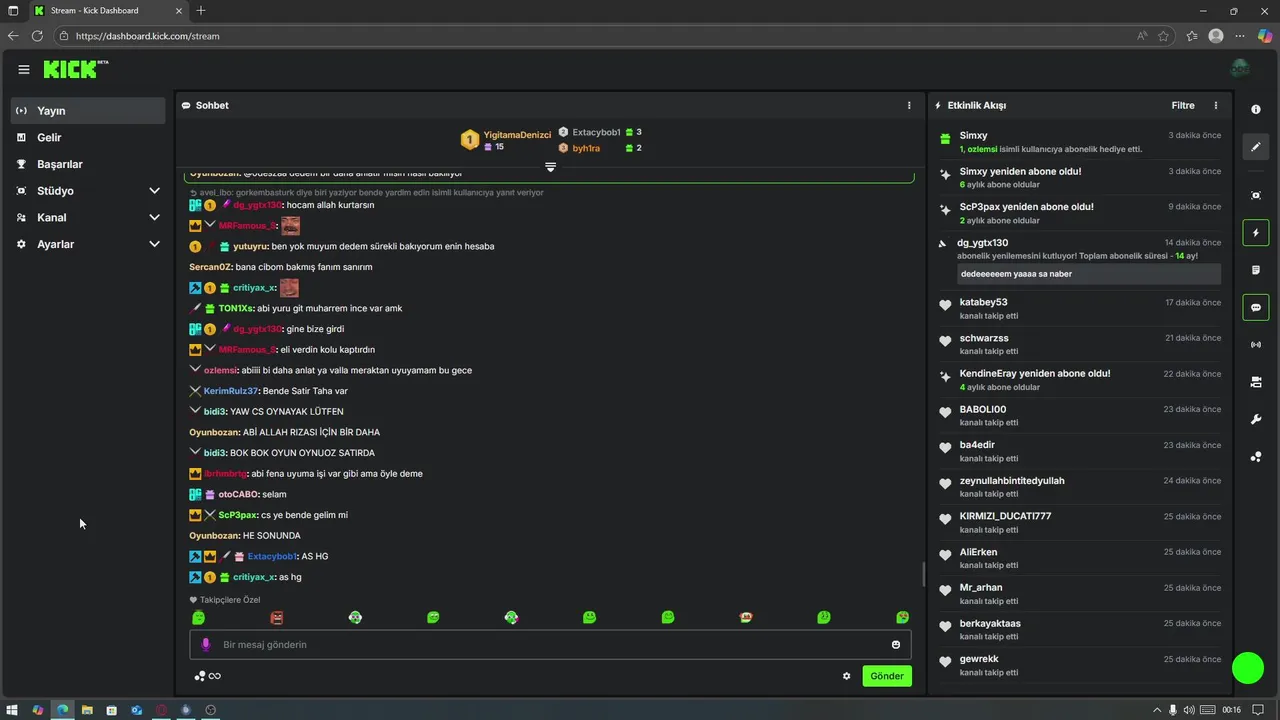The height and width of the screenshot is (720, 1280).
Task: Click the favorites star in address bar
Action: coord(1164,36)
